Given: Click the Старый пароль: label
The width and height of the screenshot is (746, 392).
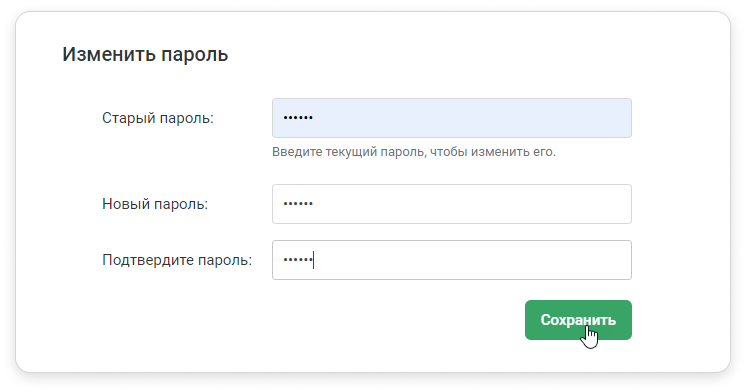Looking at the screenshot, I should click(158, 118).
